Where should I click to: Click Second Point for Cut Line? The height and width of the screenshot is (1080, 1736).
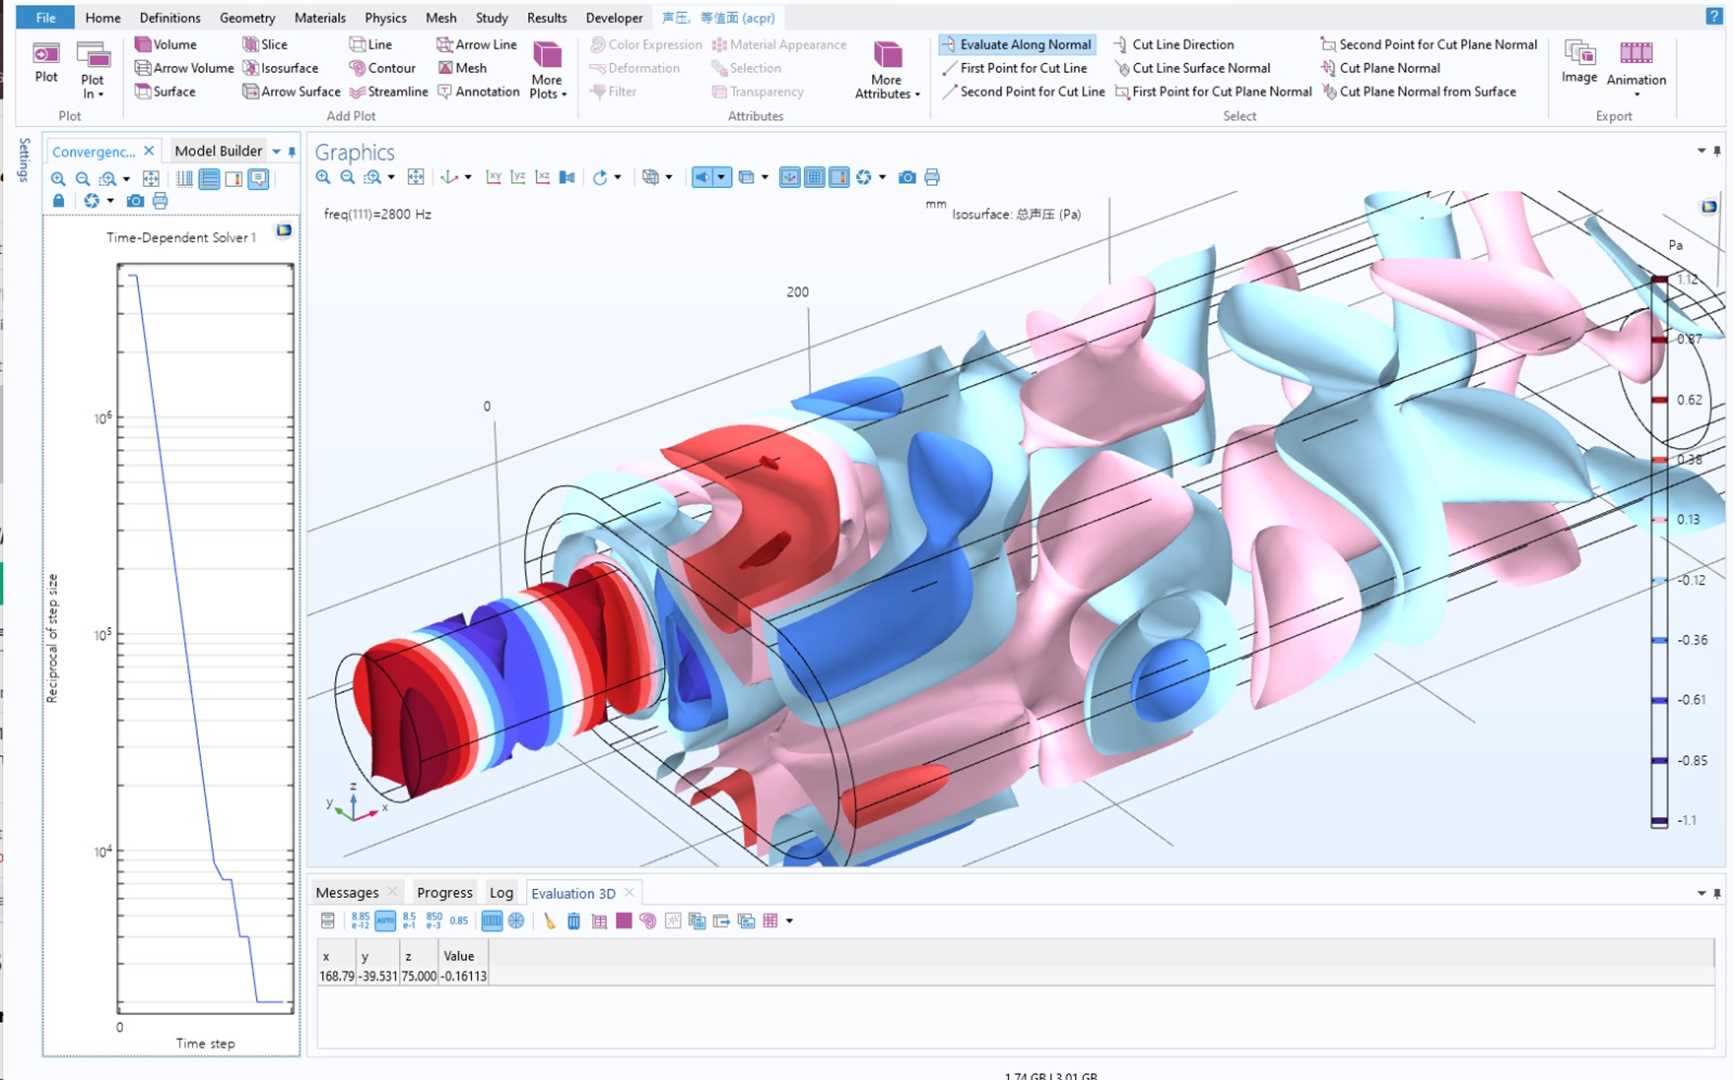(1023, 91)
